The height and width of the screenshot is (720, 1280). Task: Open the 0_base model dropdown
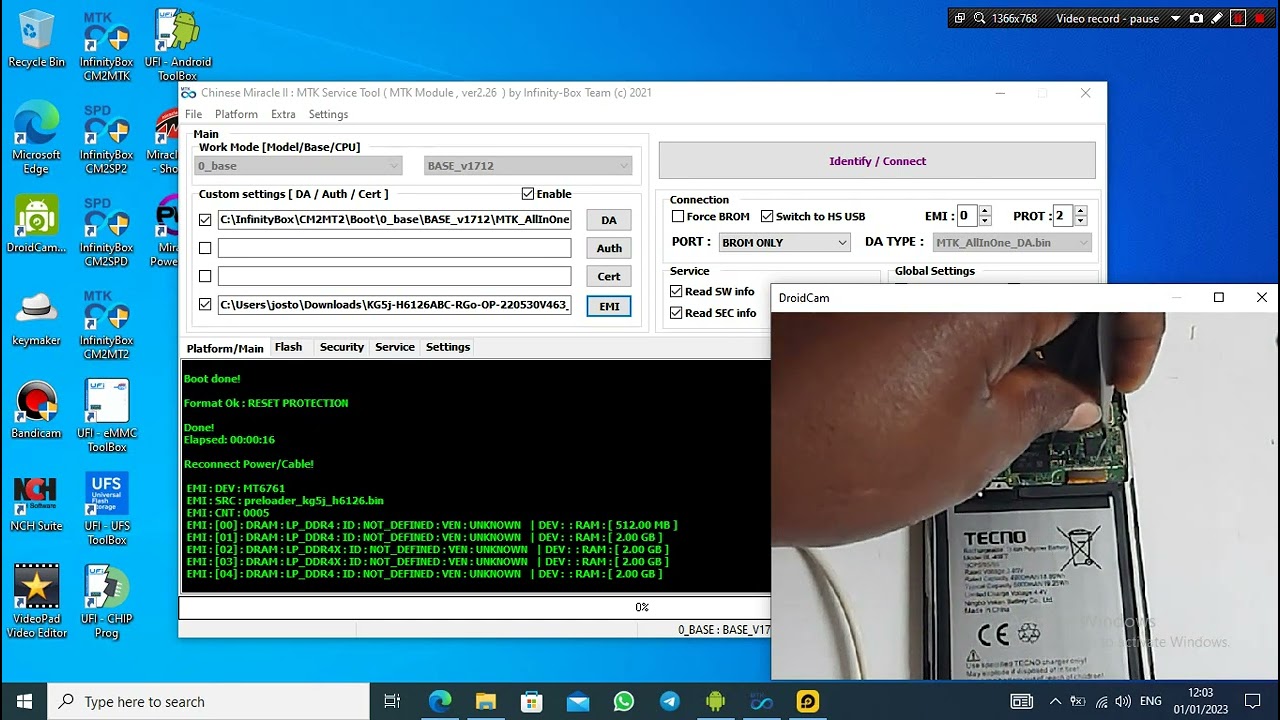[x=298, y=166]
